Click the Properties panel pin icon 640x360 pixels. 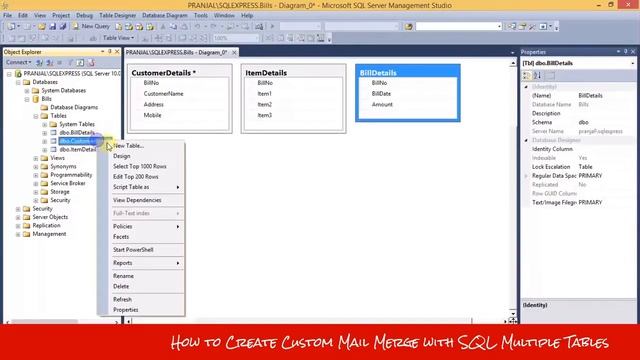click(x=625, y=52)
